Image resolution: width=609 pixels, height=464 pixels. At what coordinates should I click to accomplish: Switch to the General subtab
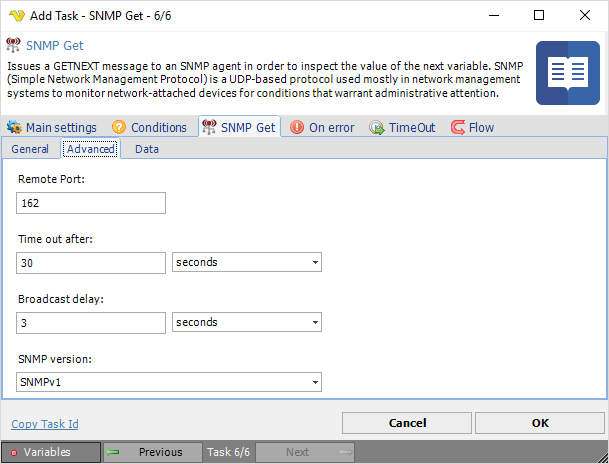click(x=30, y=149)
